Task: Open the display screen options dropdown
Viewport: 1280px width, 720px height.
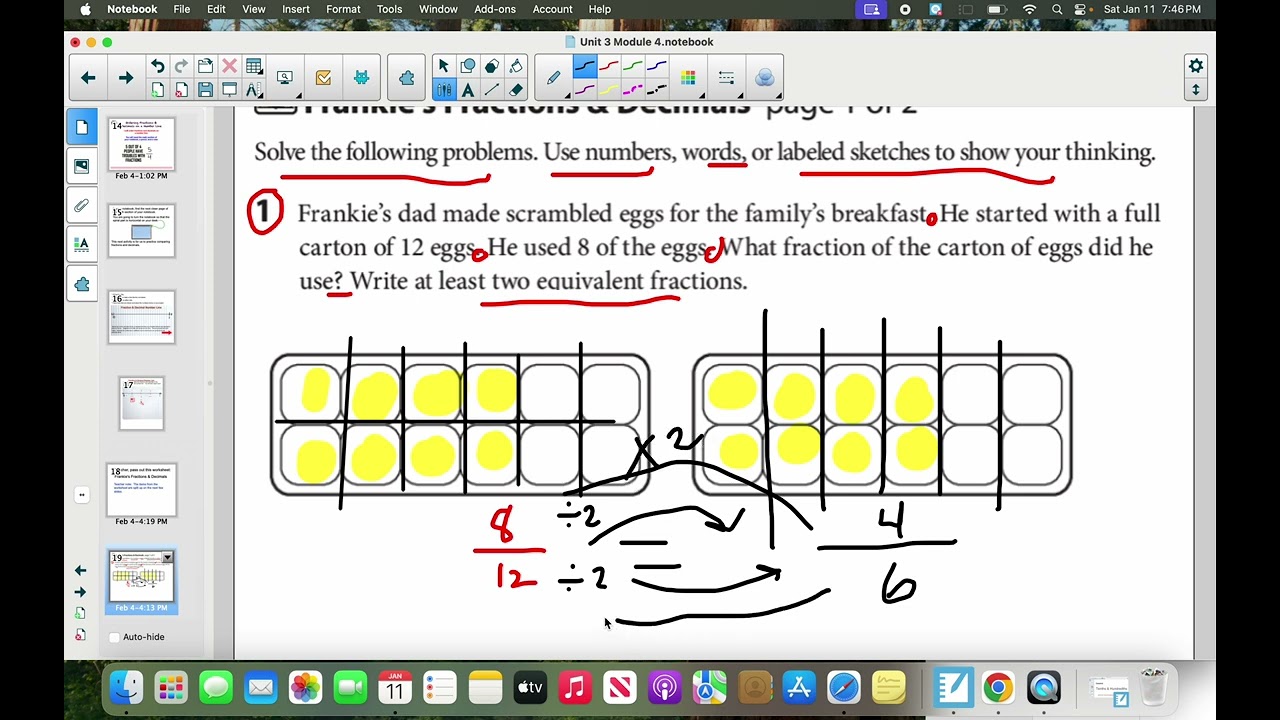Action: tap(285, 78)
